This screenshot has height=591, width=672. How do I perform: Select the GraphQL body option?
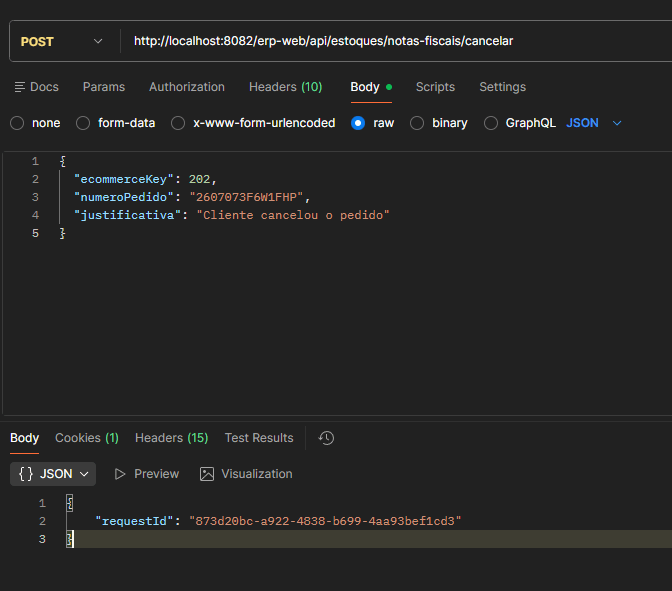point(491,123)
